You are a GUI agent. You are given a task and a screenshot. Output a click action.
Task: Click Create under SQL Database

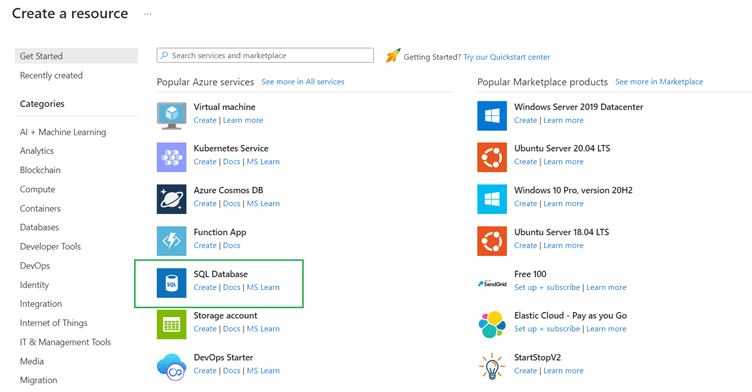coord(205,287)
